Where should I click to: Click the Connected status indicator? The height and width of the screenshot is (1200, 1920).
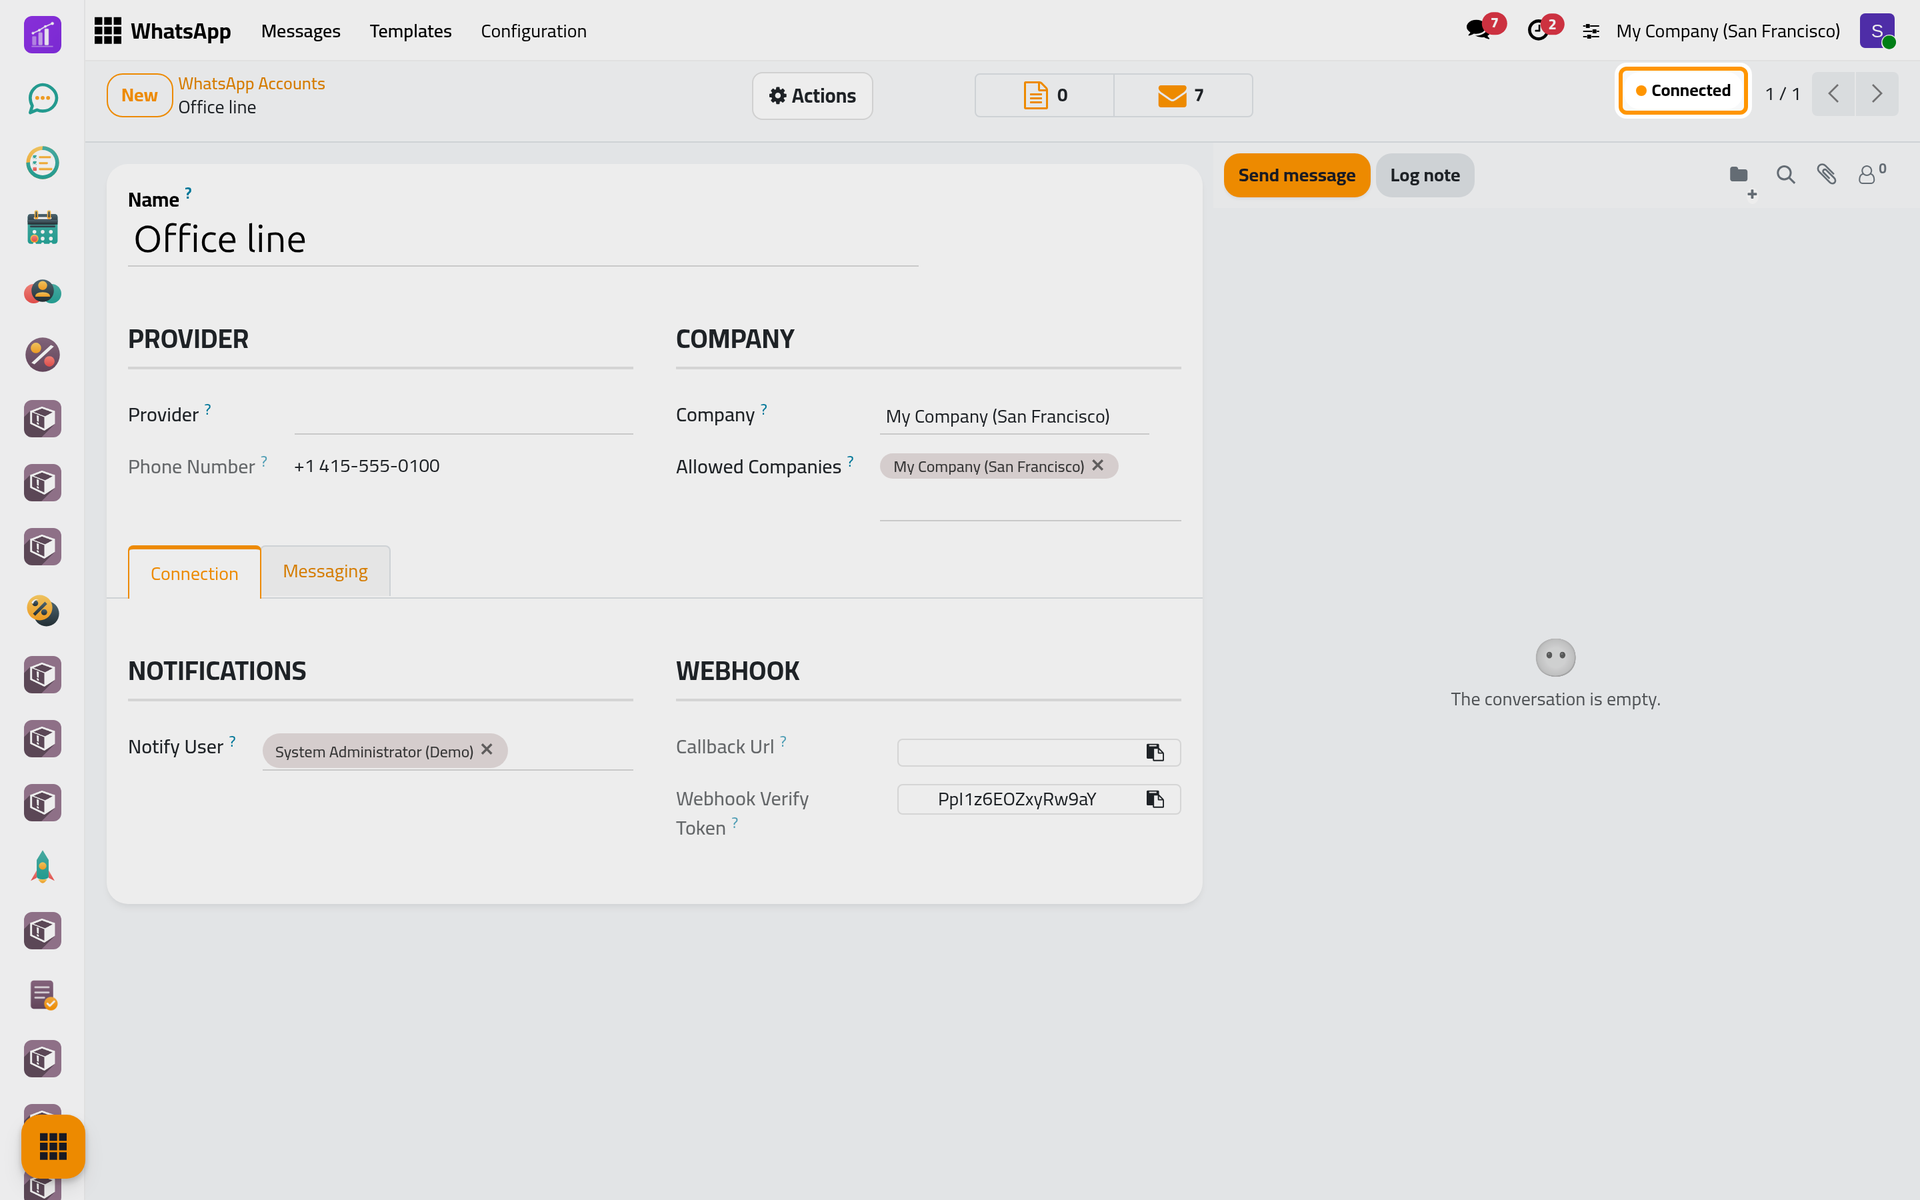(1682, 91)
